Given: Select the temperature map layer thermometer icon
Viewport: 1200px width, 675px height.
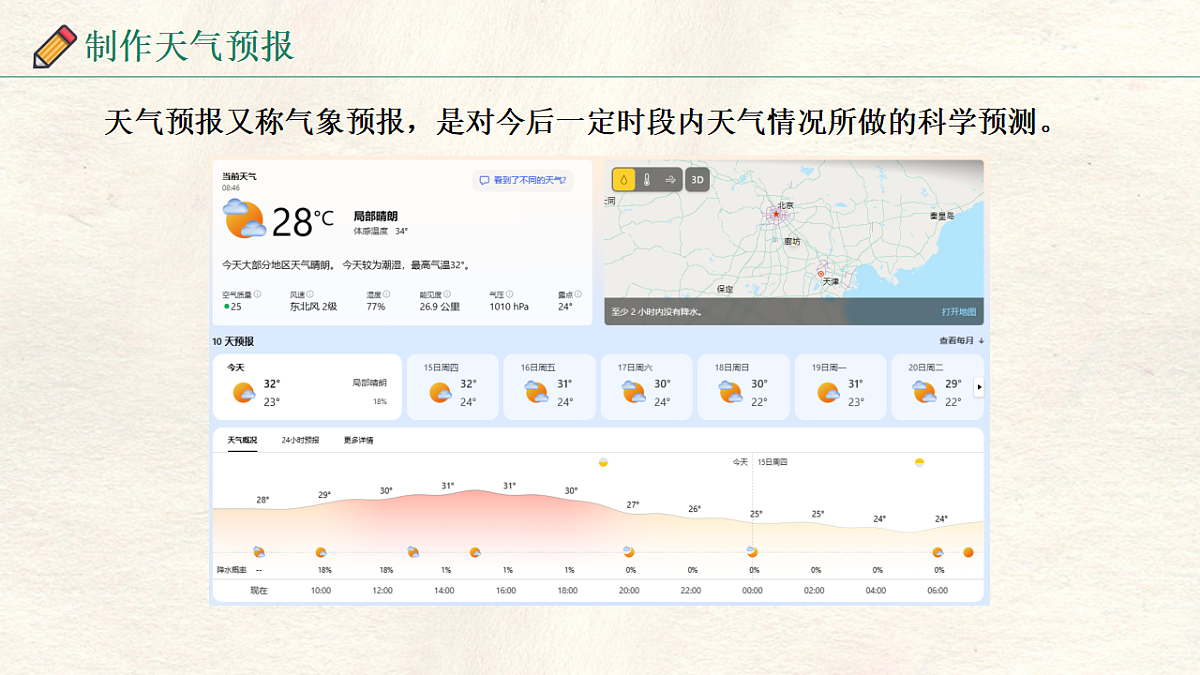Looking at the screenshot, I should (647, 180).
